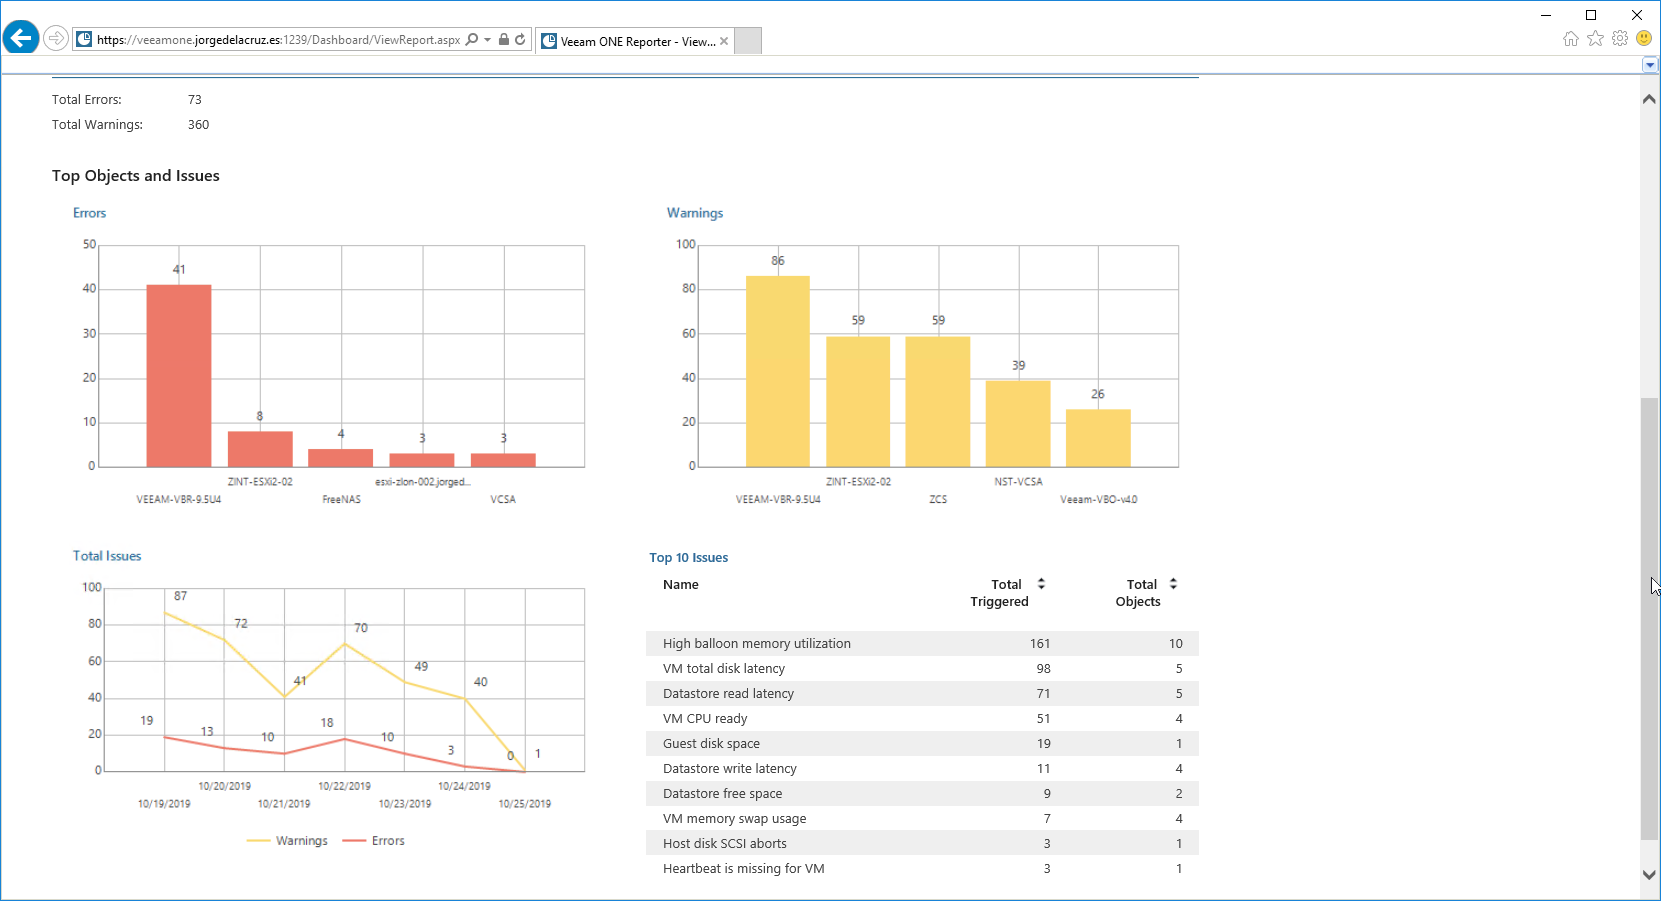This screenshot has width=1661, height=901.
Task: Click the vertical scrollbar down arrow
Action: 1649,874
